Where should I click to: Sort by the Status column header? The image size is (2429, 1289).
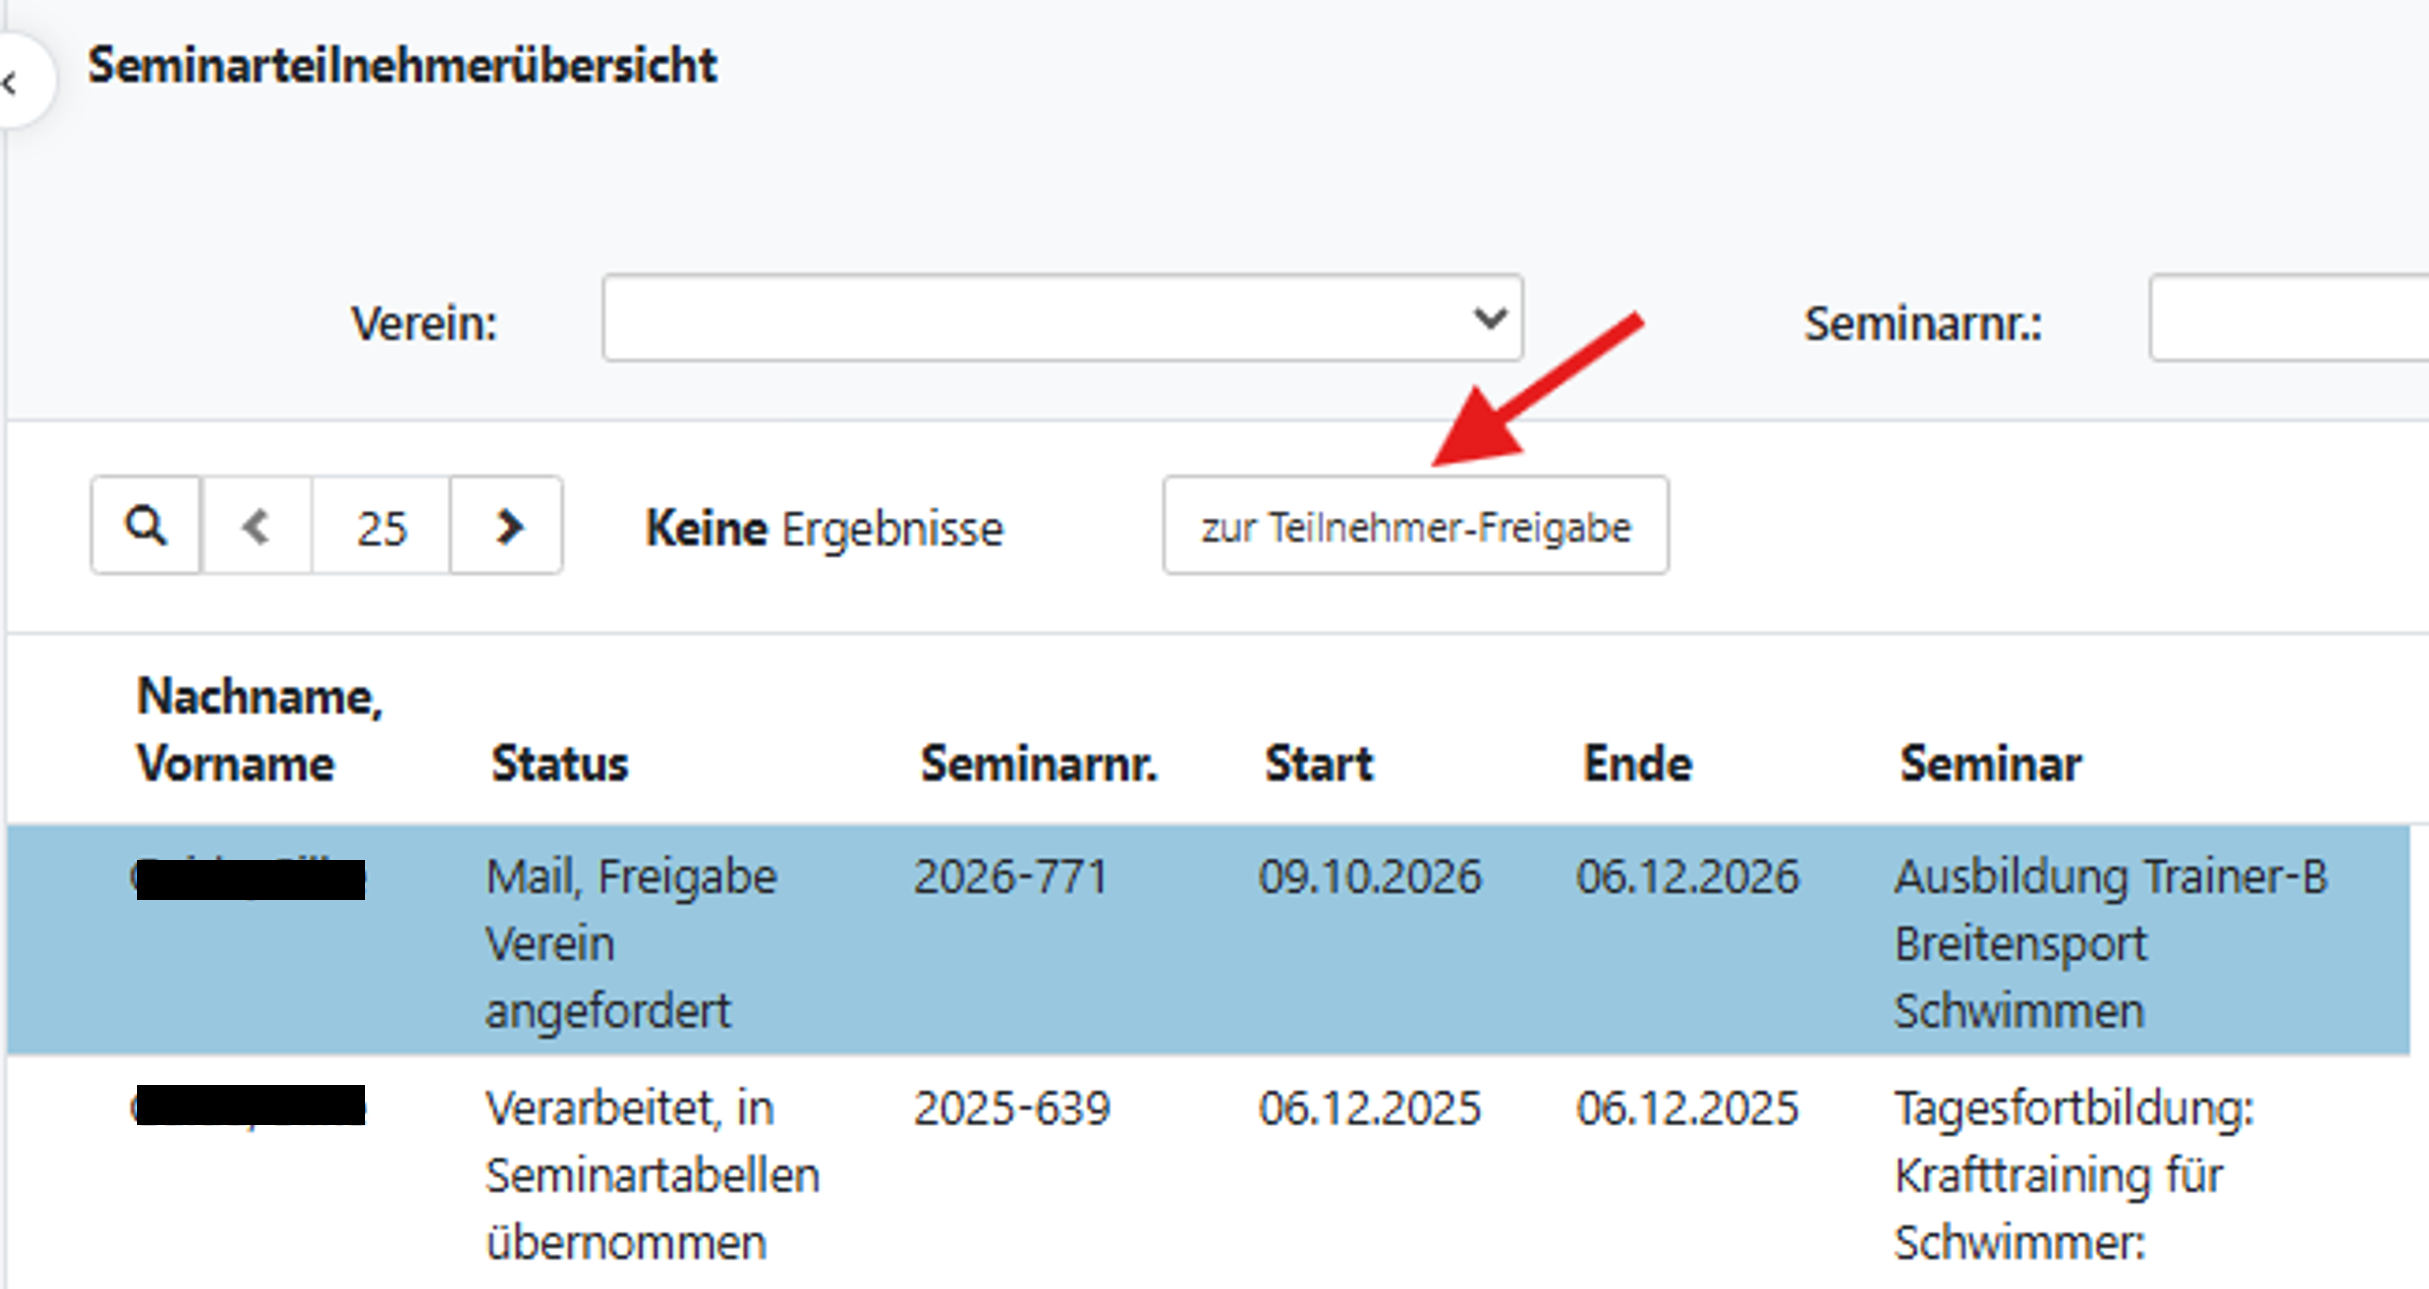click(560, 764)
